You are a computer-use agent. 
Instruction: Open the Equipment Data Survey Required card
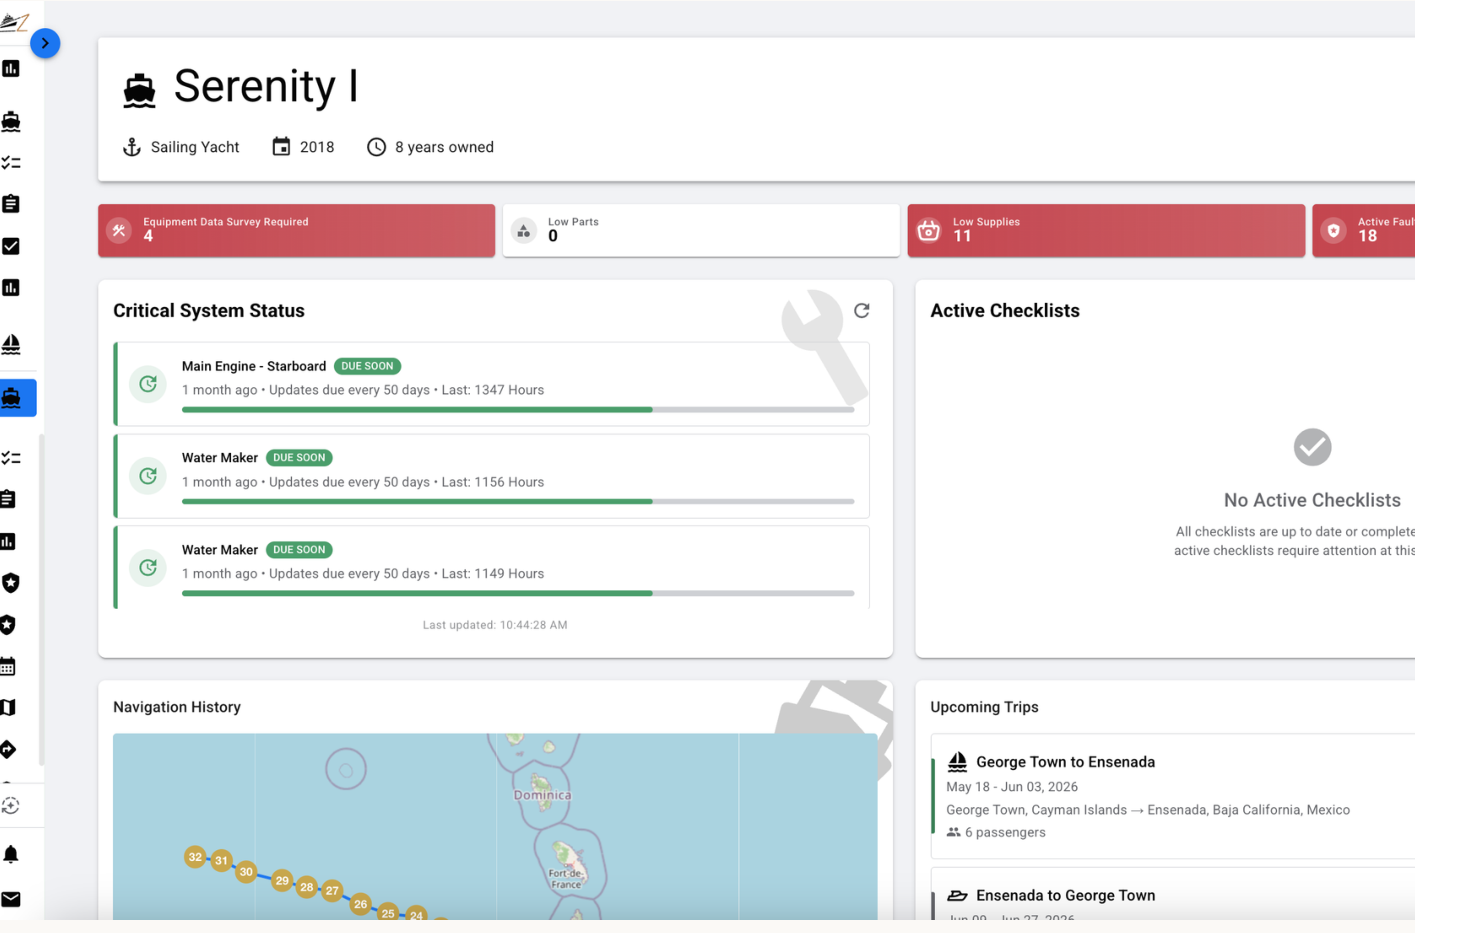click(x=297, y=231)
